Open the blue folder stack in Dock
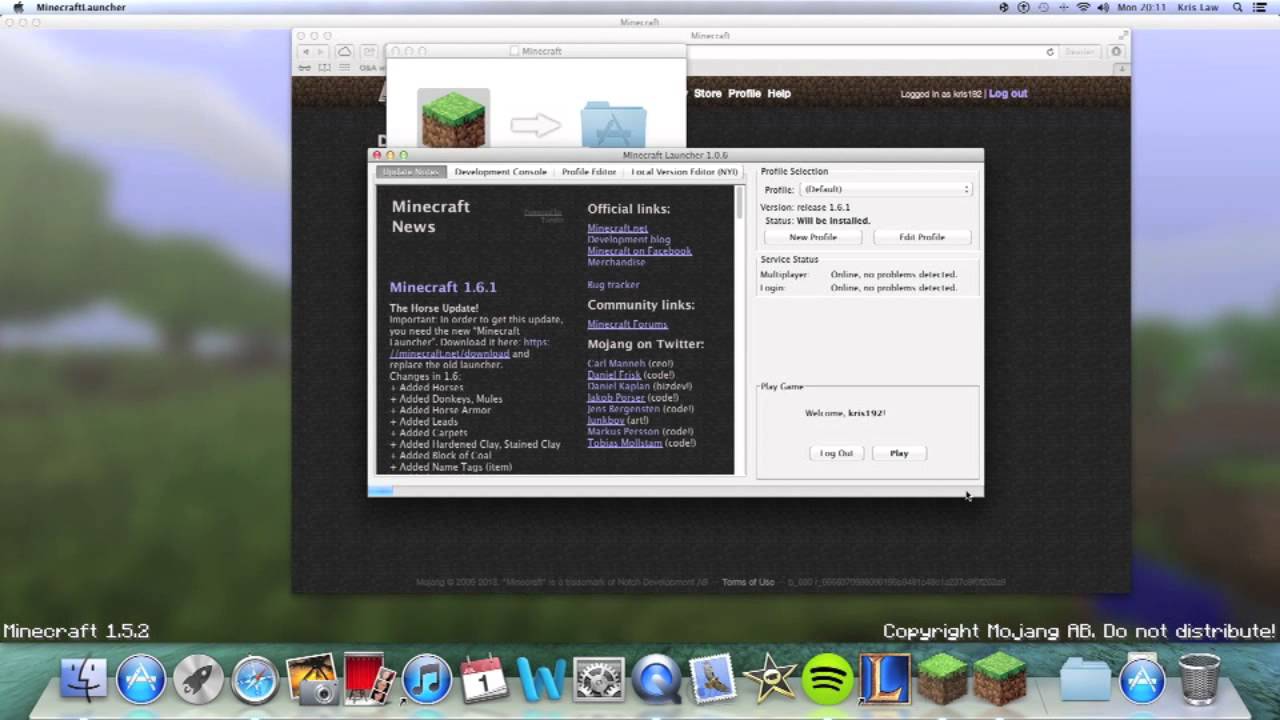The image size is (1280, 720). tap(1085, 680)
